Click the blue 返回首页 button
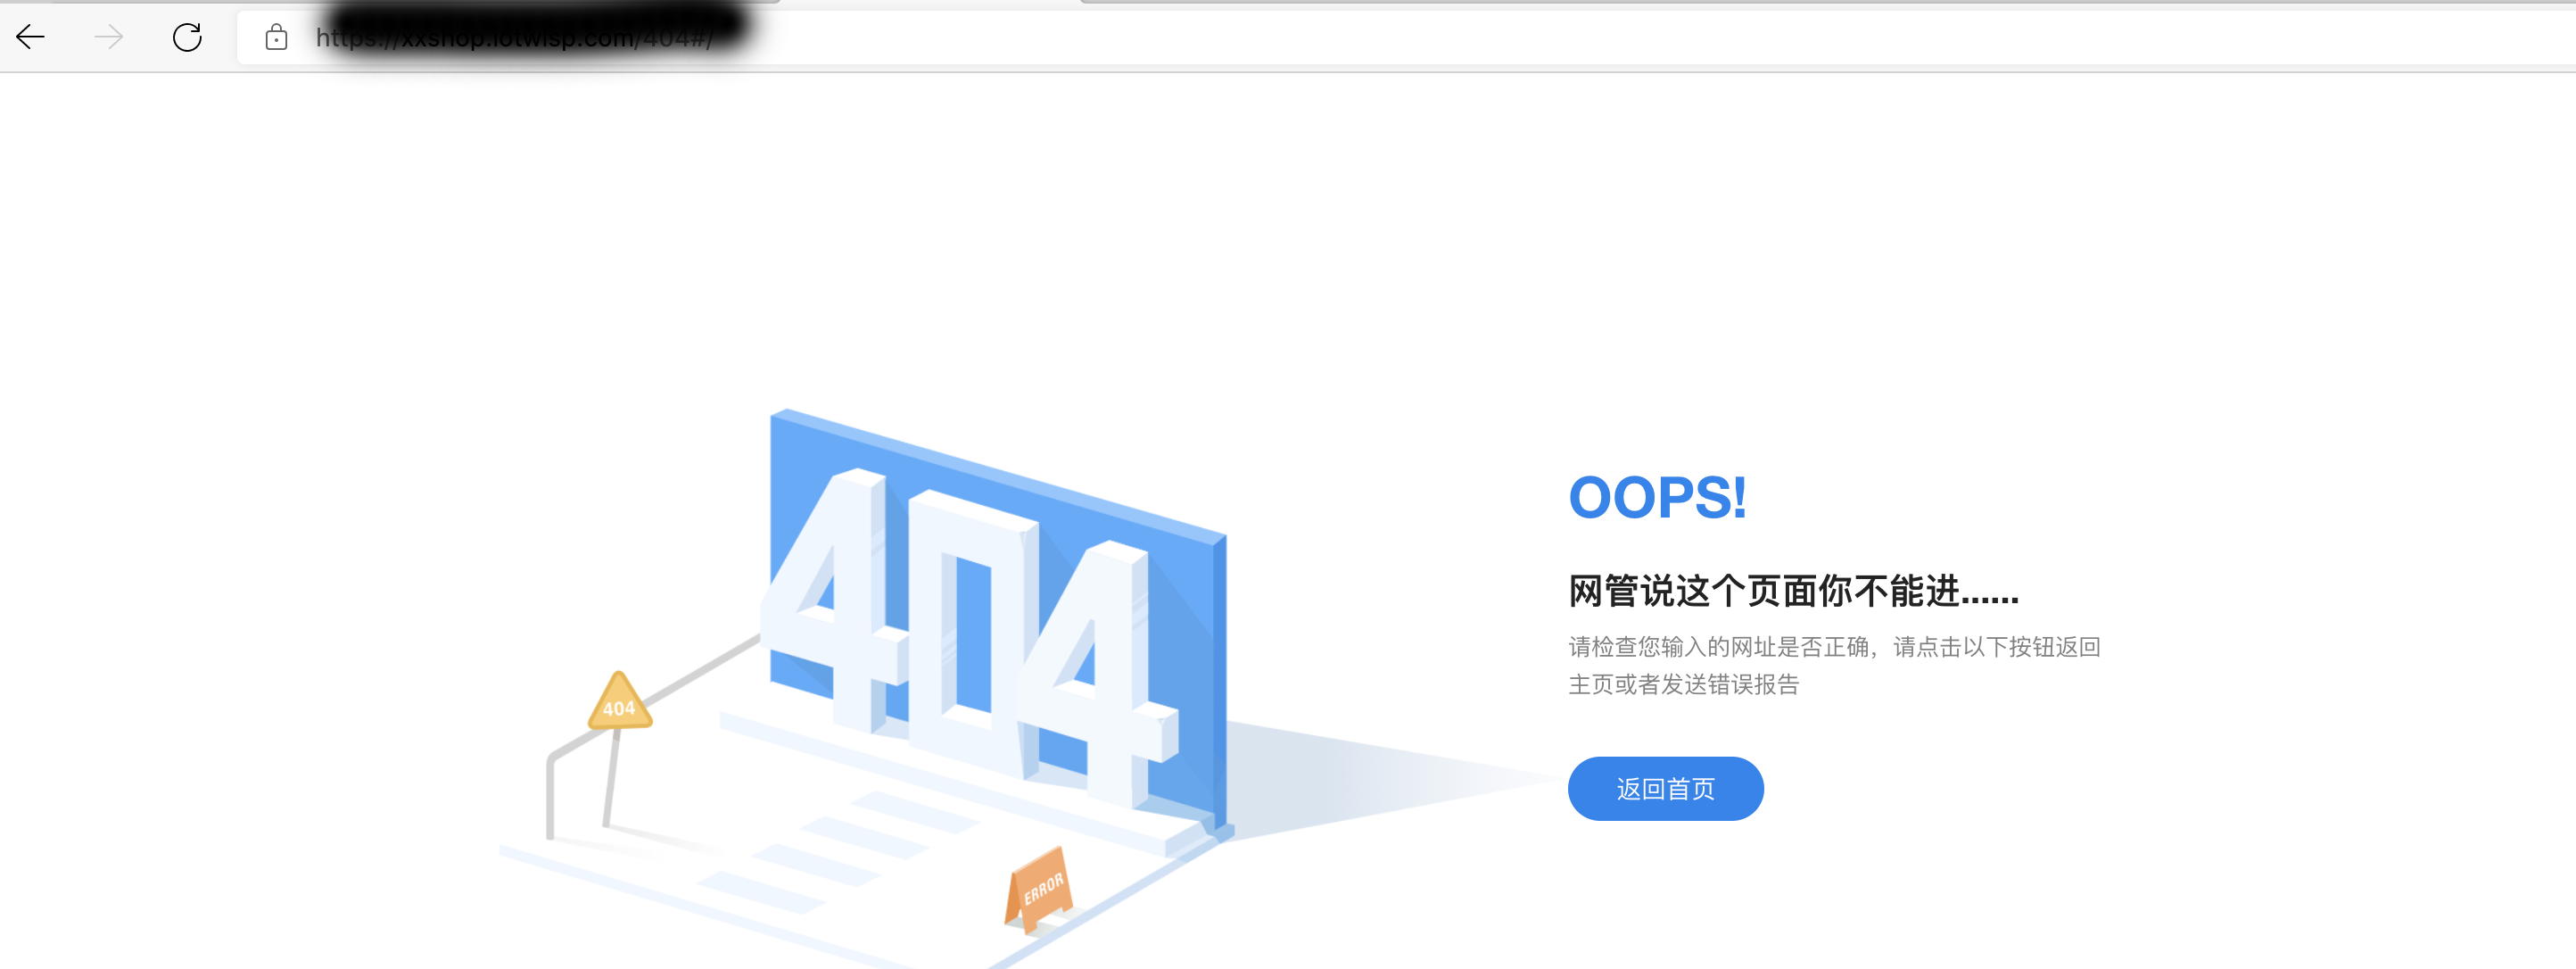This screenshot has height=969, width=2576. coord(1665,789)
